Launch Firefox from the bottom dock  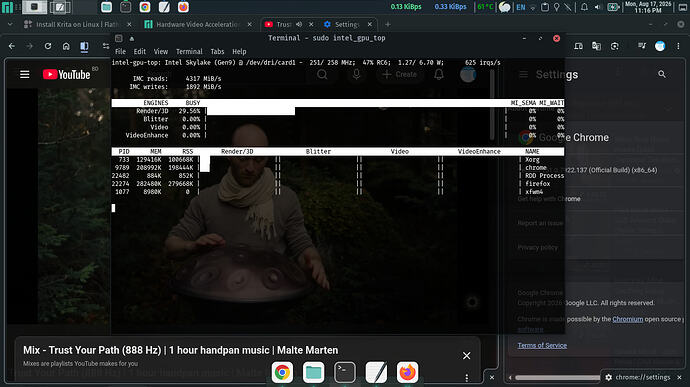[407, 372]
